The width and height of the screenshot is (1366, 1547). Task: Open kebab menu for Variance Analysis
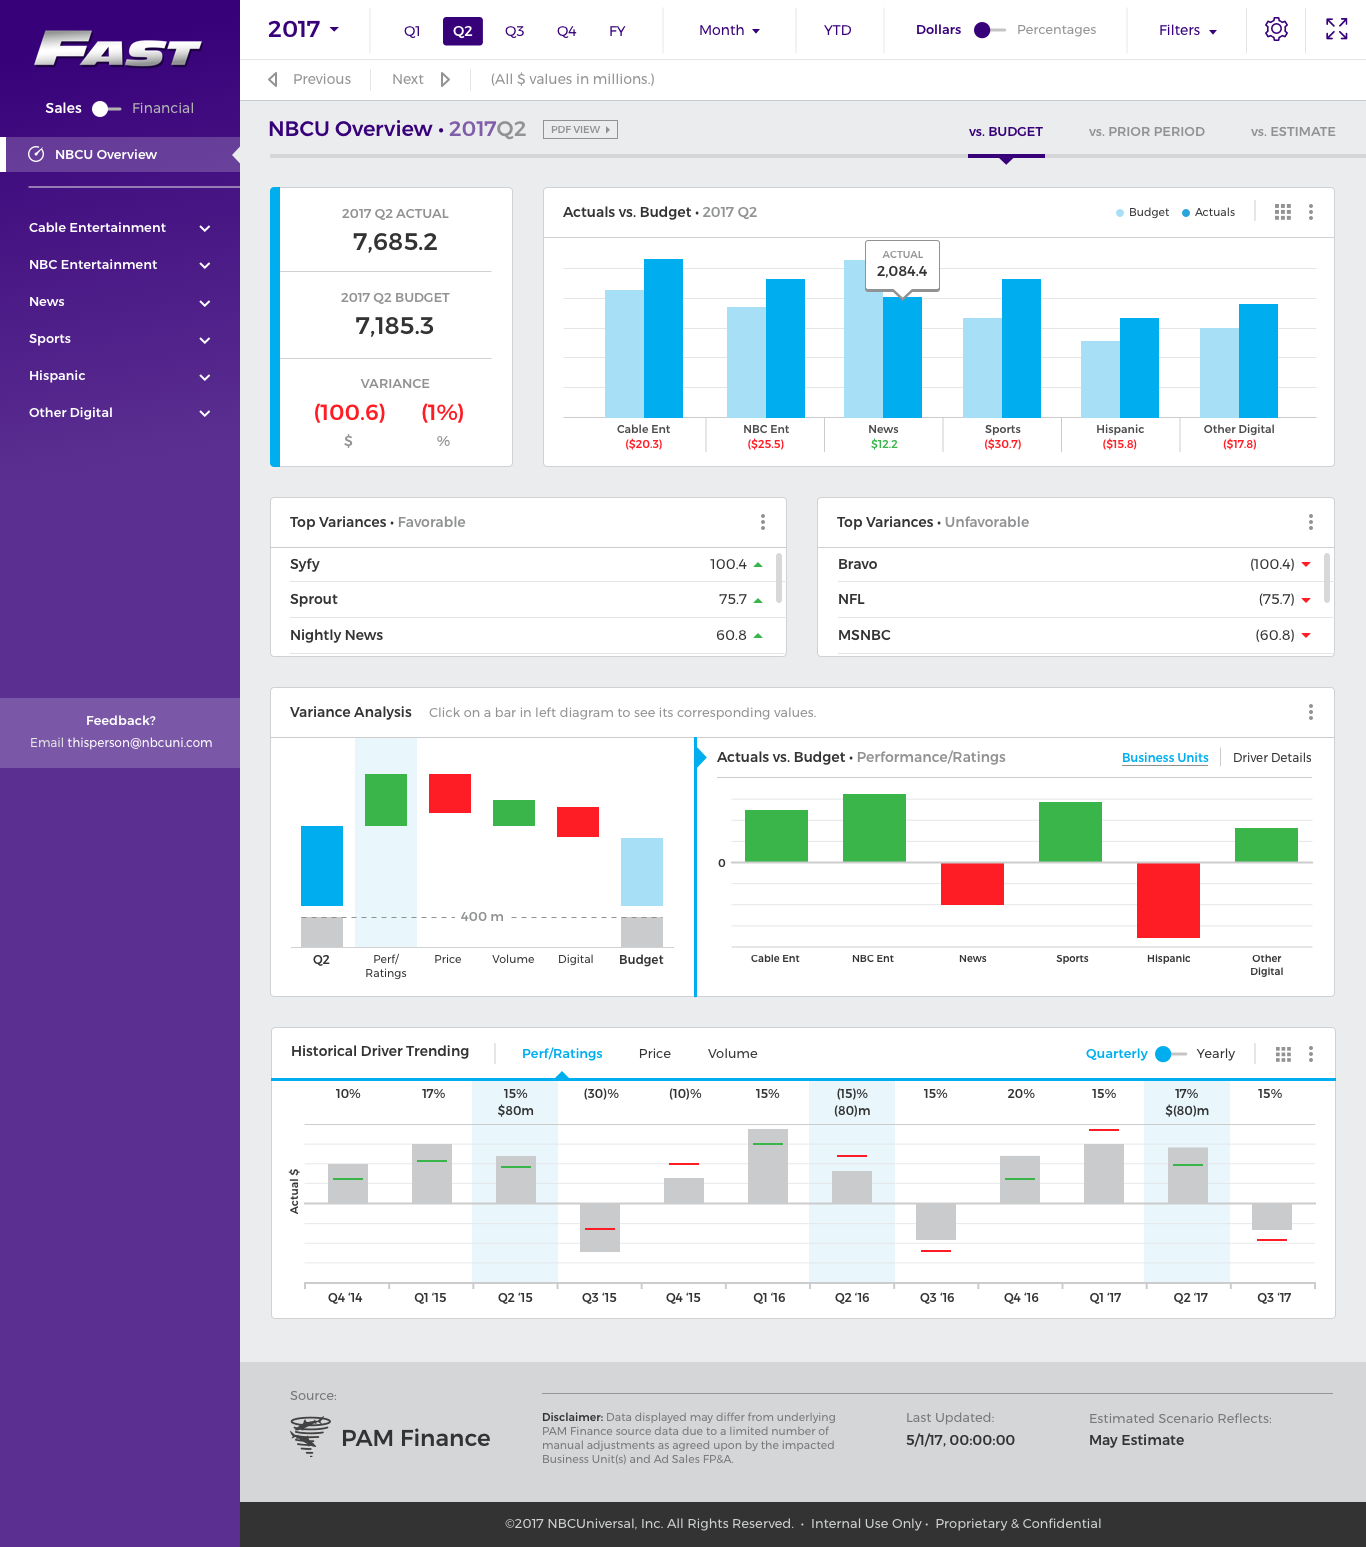pos(1311,712)
